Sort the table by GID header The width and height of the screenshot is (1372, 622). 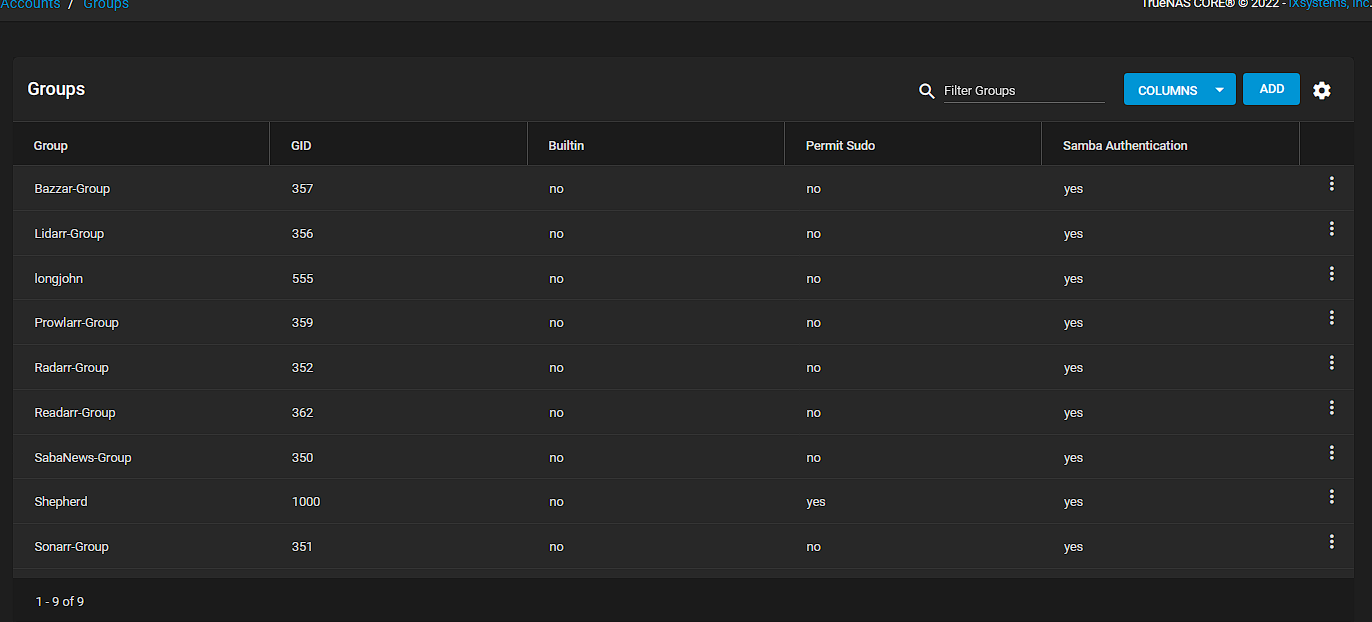[302, 146]
